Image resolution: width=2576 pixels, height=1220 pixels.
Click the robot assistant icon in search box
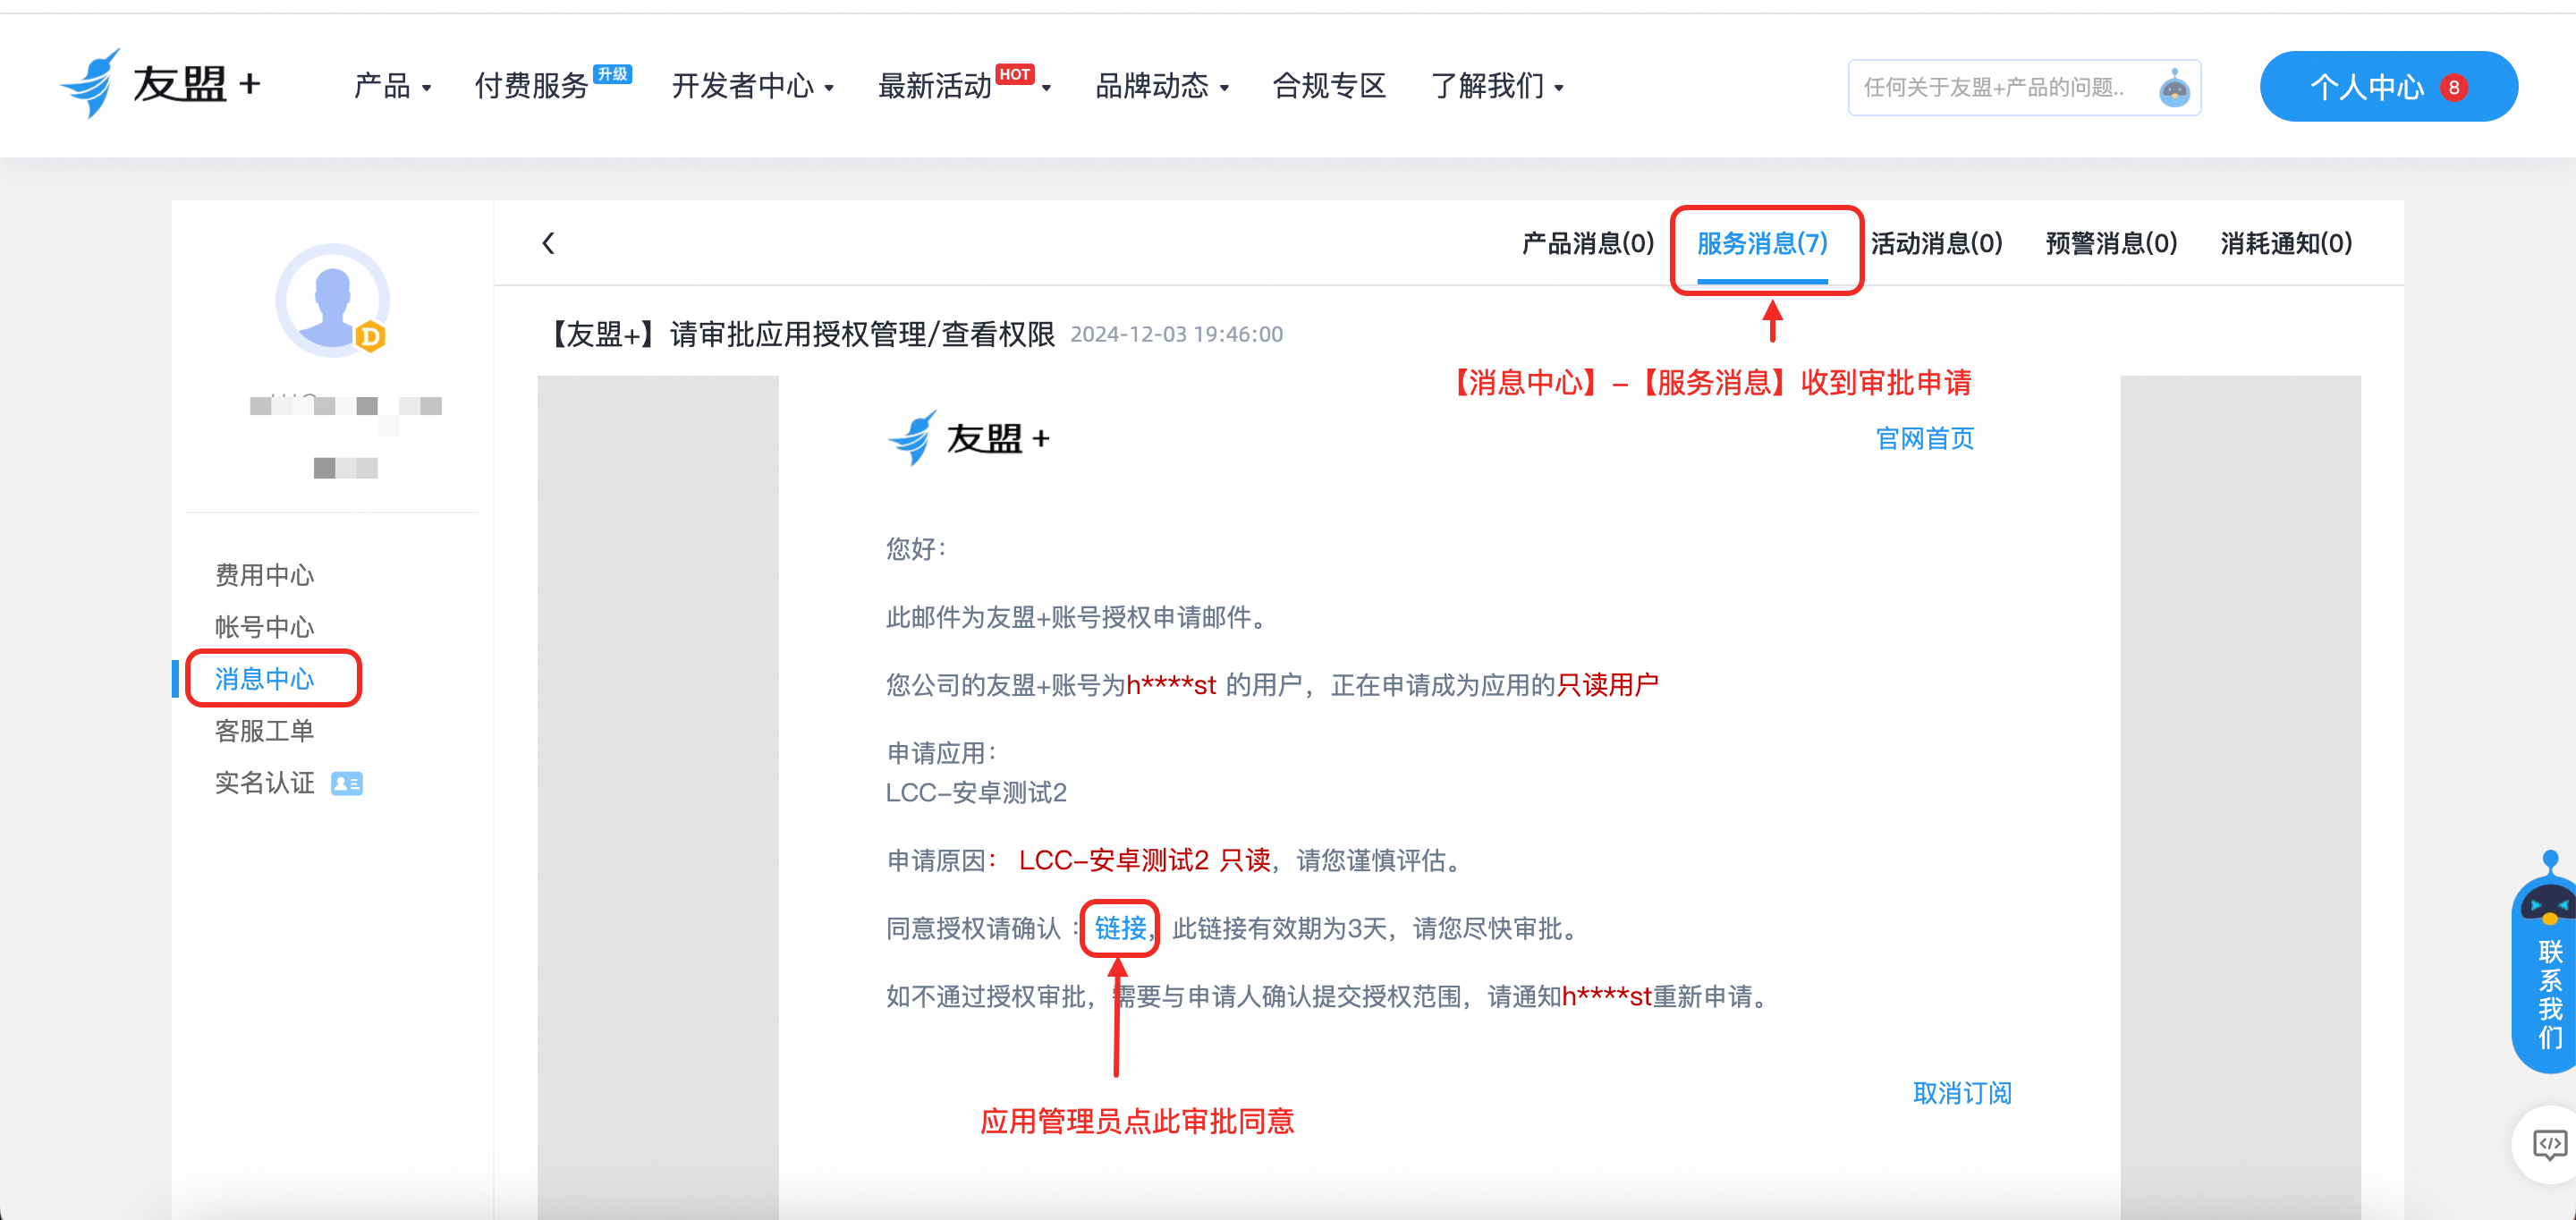click(2174, 88)
